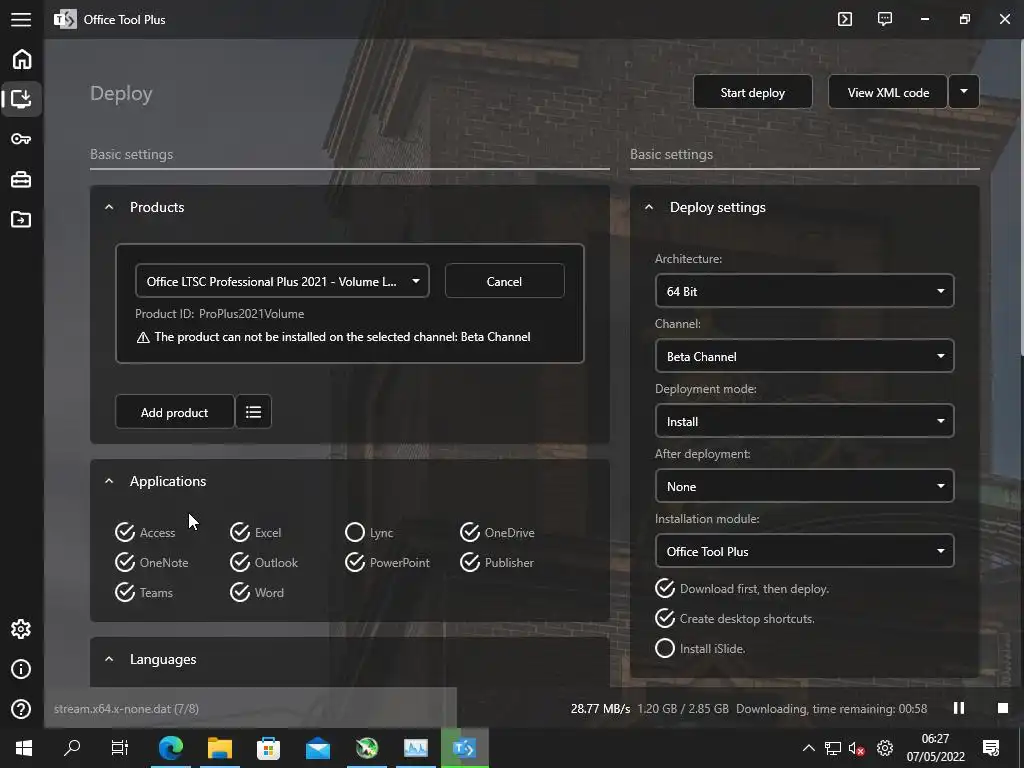The width and height of the screenshot is (1024, 768).
Task: Open Microsoft Store from taskbar
Action: tap(268, 748)
